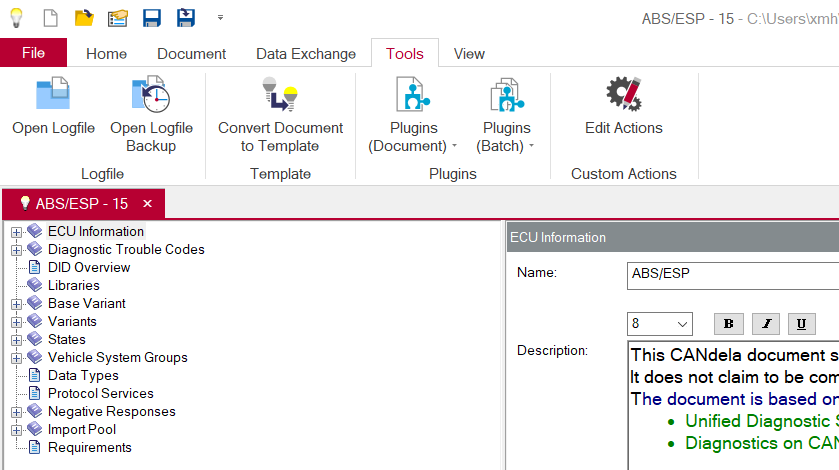
Task: Click the Data Types document icon
Action: pos(34,375)
